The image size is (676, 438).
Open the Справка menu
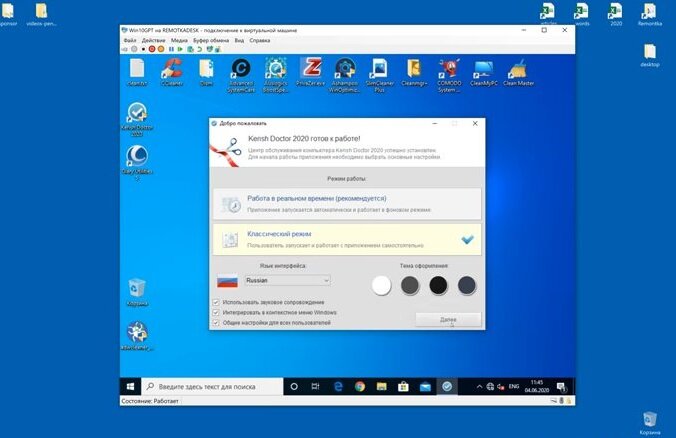(260, 40)
